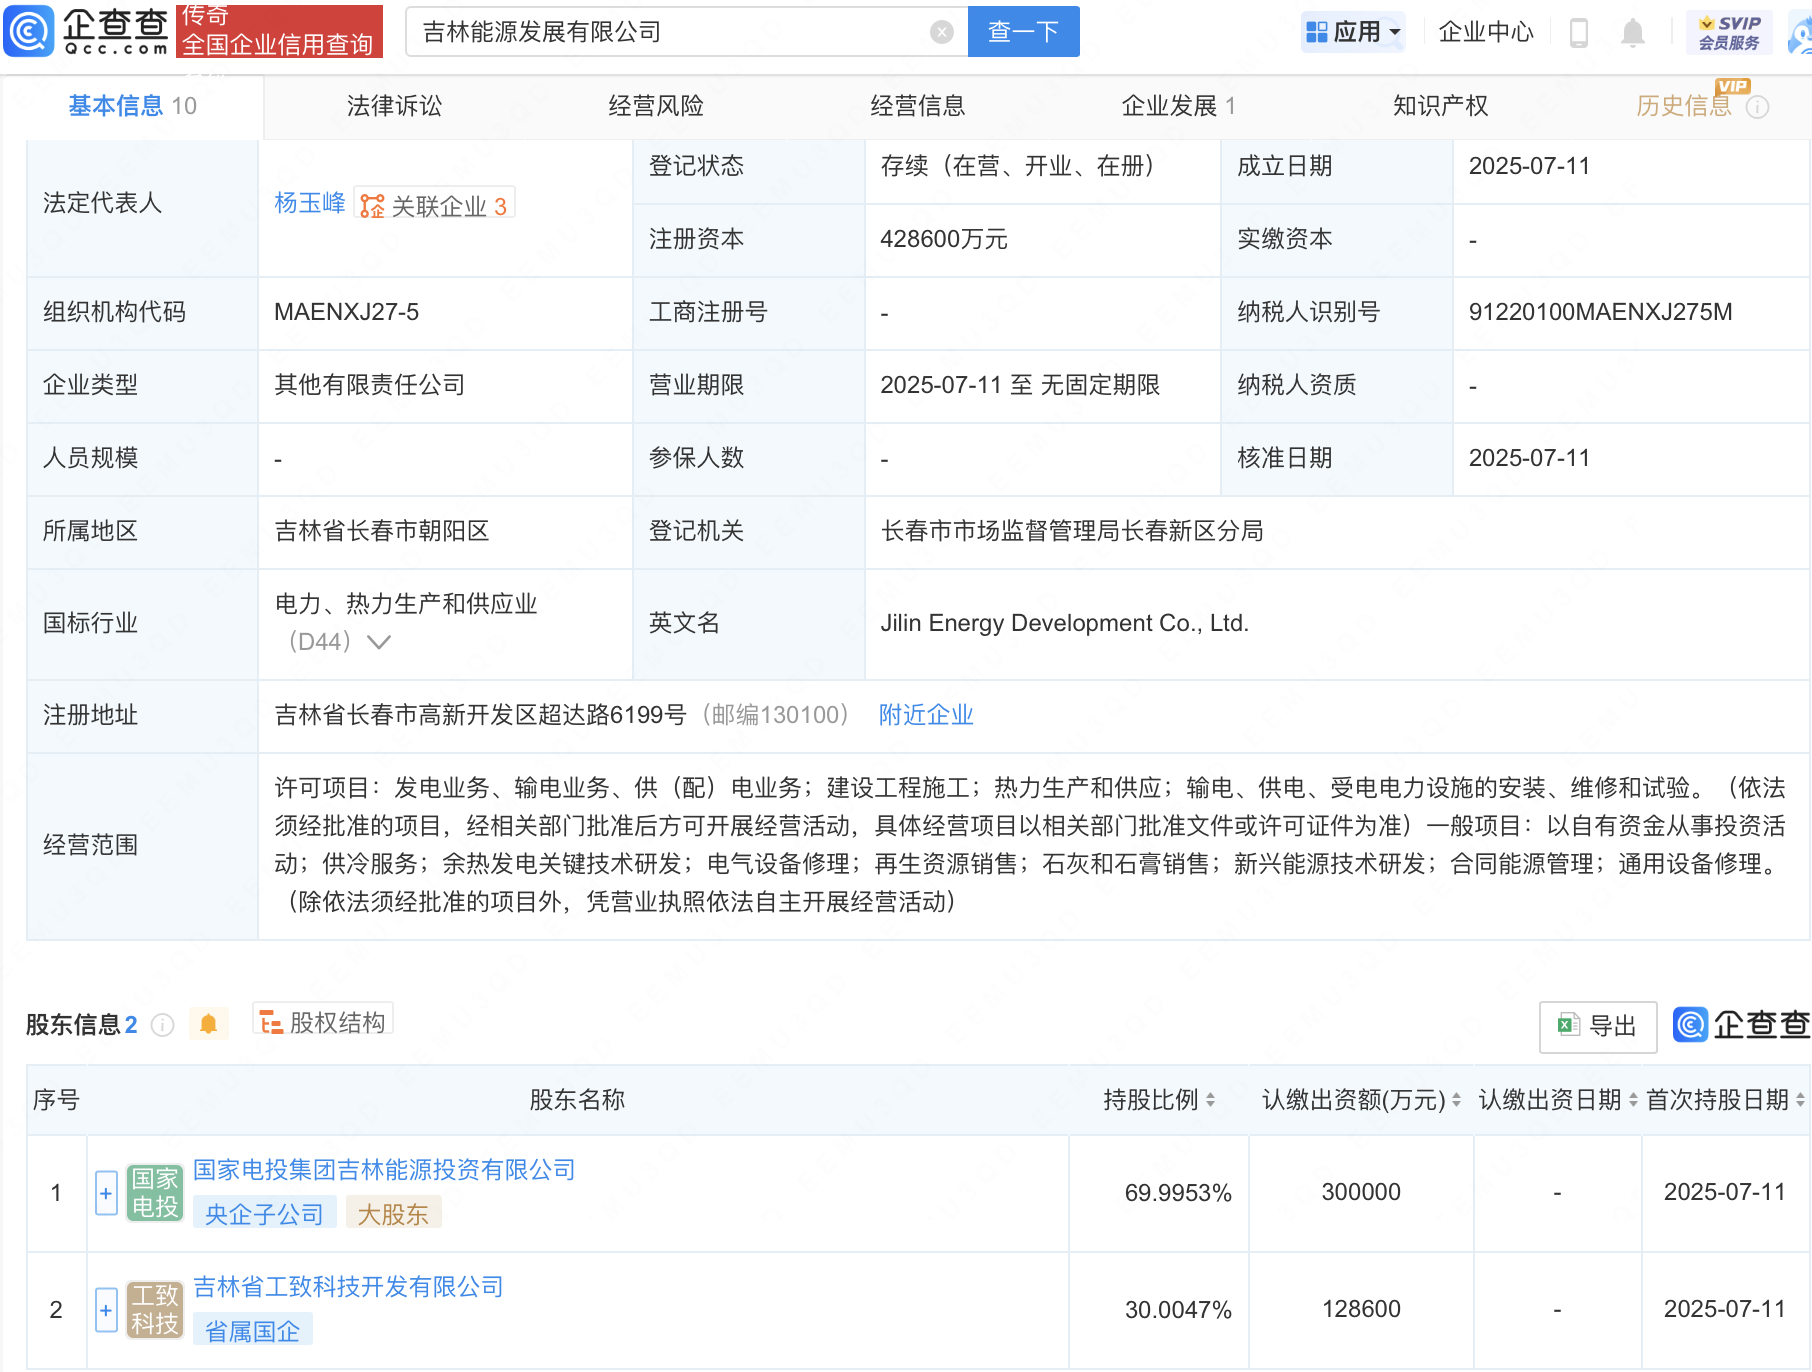Select 其他有限责任公司 company type
Viewport: 1812px width, 1372px height.
(x=370, y=385)
